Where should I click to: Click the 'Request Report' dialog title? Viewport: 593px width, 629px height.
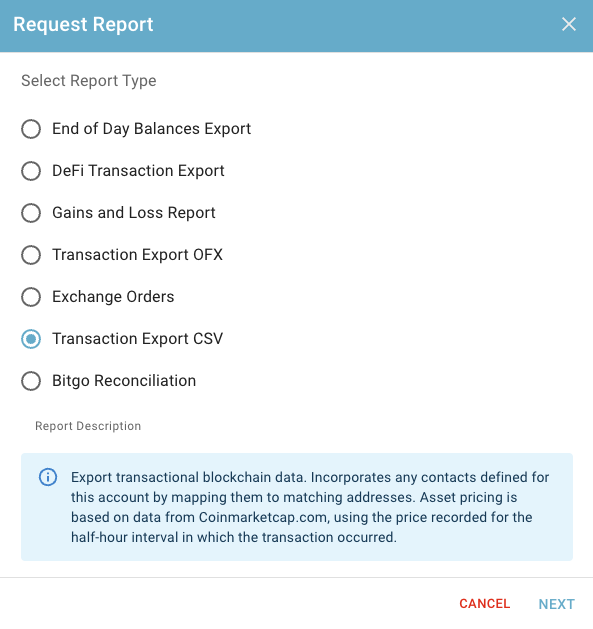pos(83,24)
